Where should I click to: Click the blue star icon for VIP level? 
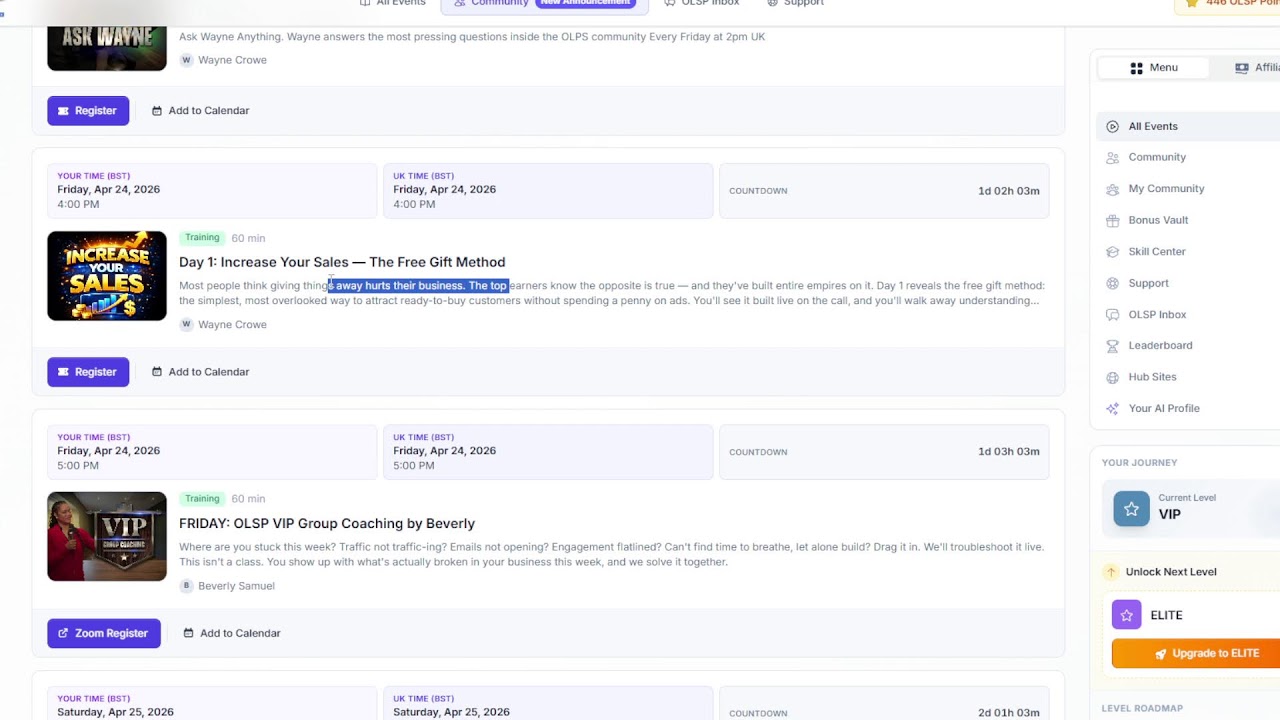(x=1131, y=509)
